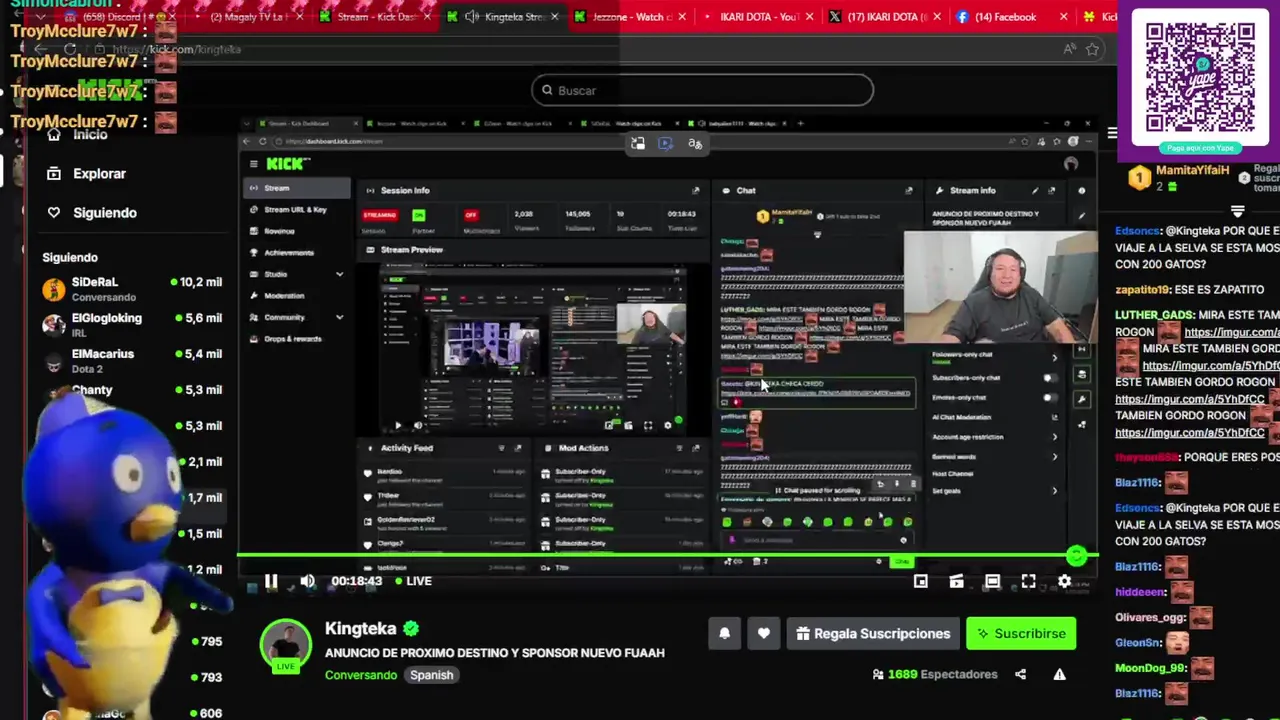Open the player settings gear

[1064, 581]
